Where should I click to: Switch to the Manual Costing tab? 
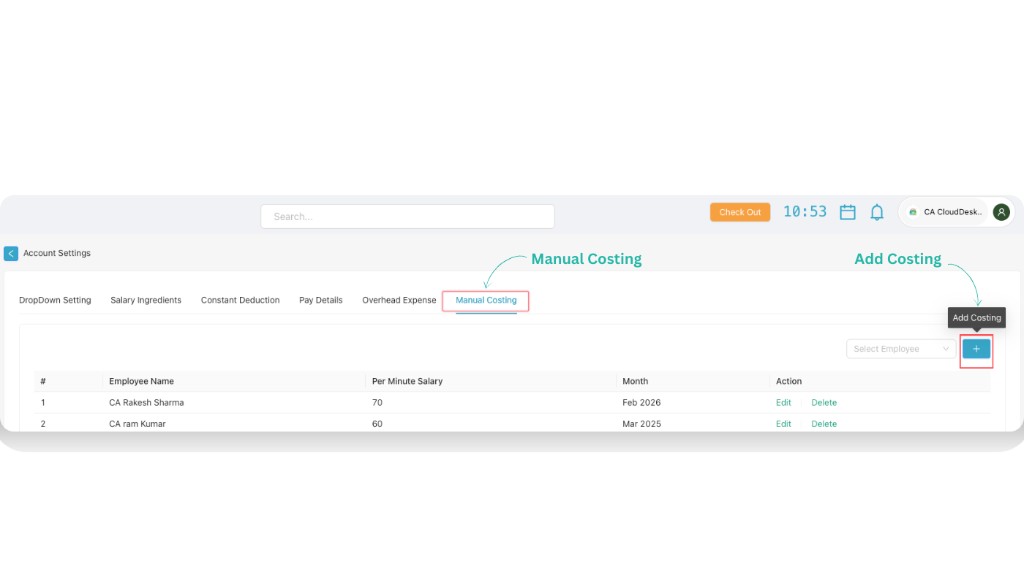(485, 299)
